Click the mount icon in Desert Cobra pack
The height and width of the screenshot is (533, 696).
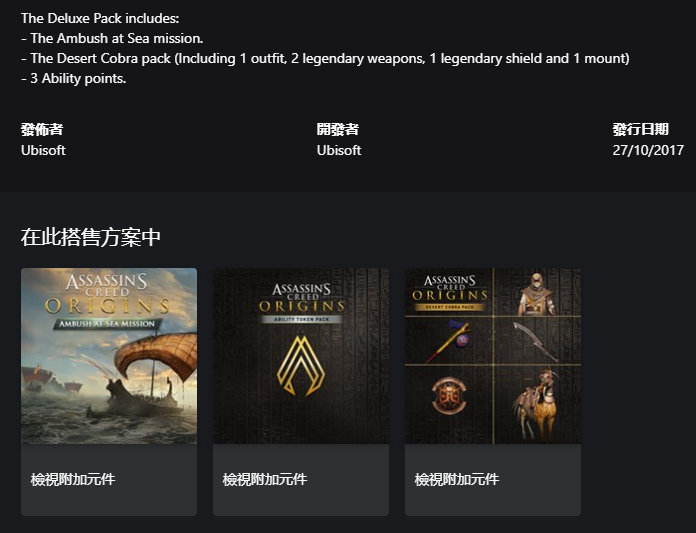pyautogui.click(x=537, y=400)
